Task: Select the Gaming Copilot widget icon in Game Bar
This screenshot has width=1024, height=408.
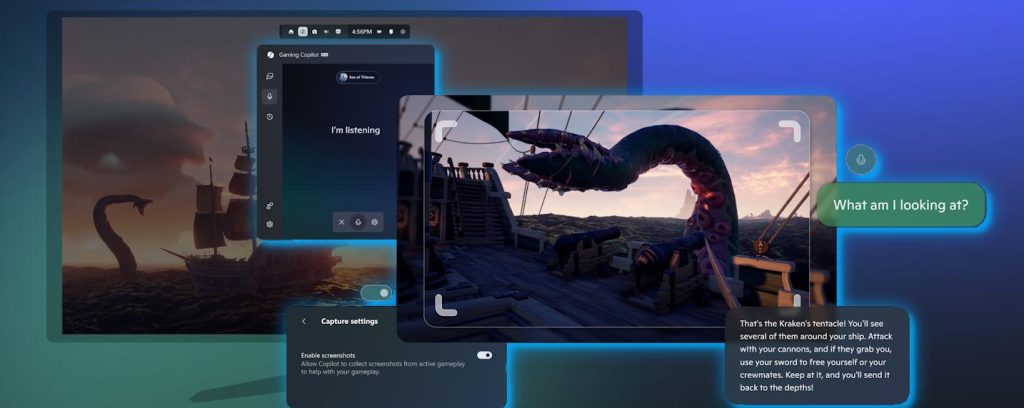Action: point(303,31)
